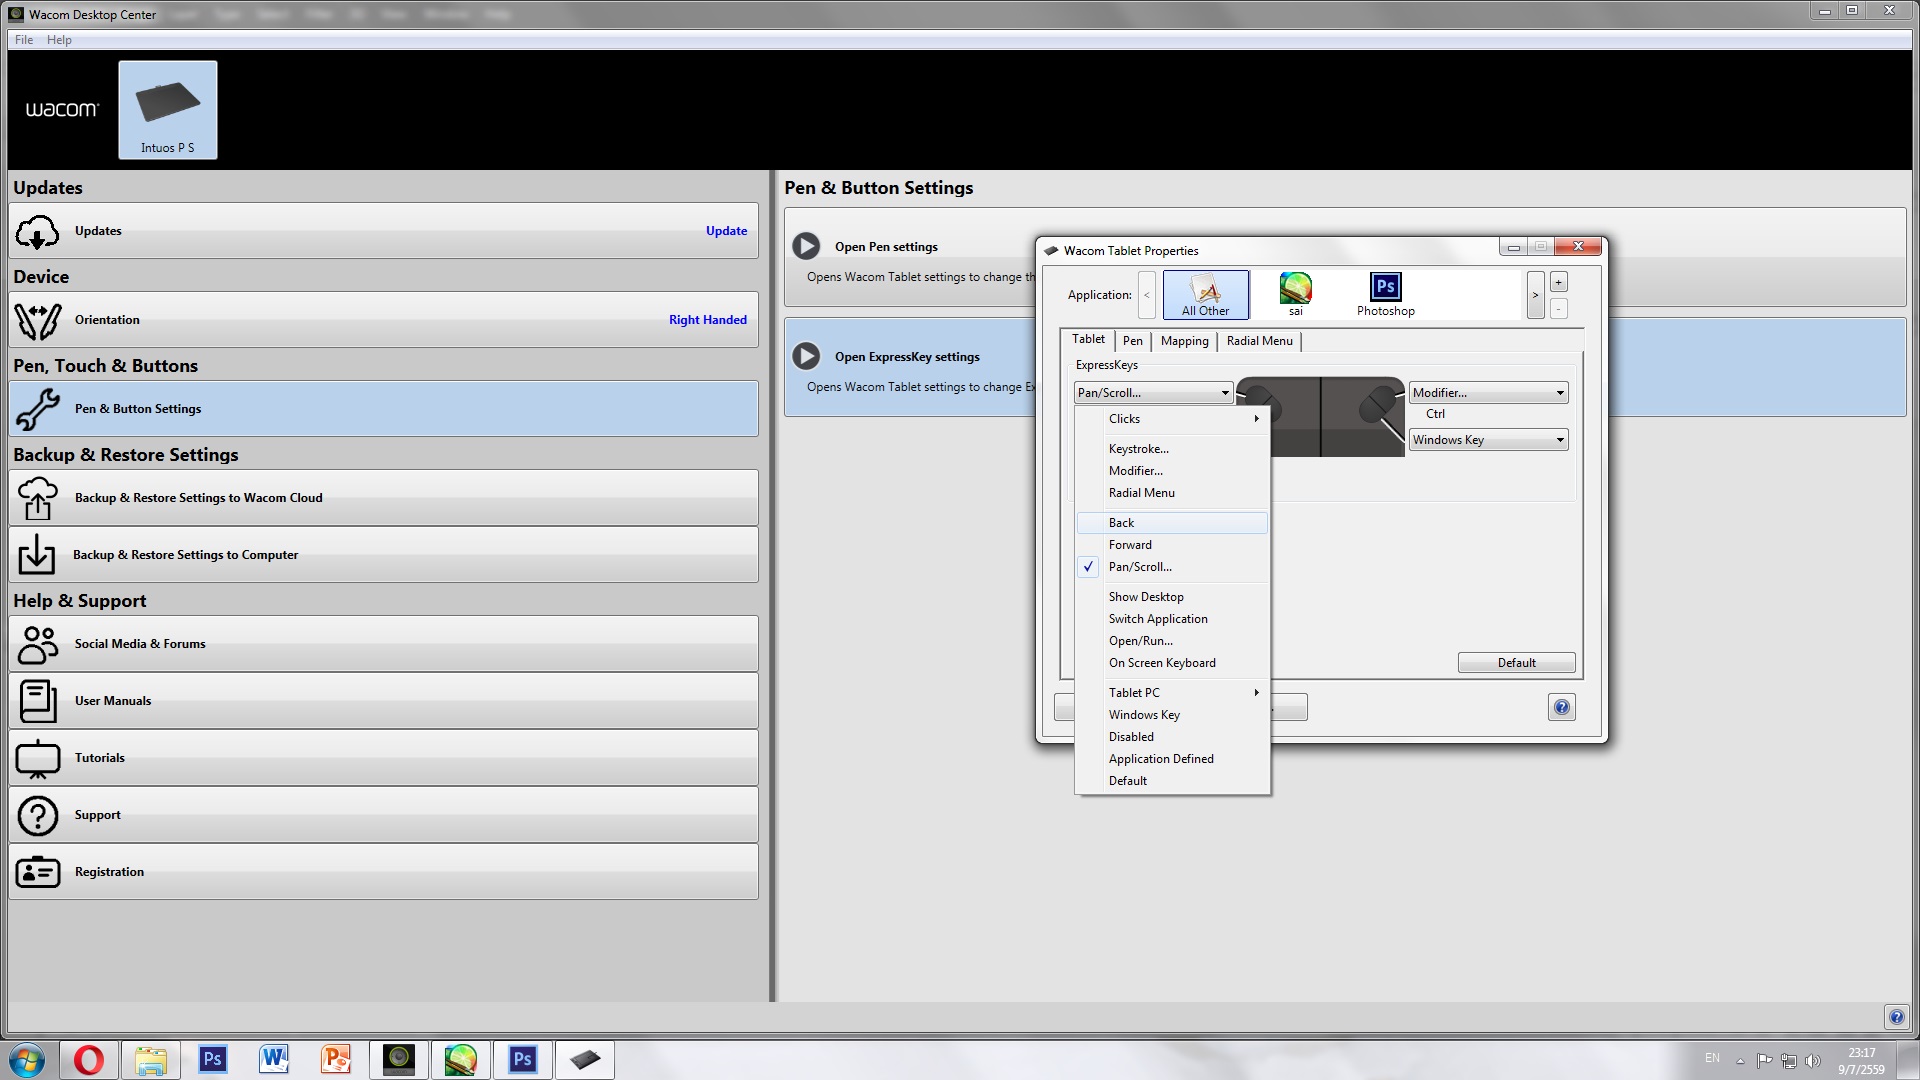Viewport: 1920px width, 1080px height.
Task: Click the Default button in Tablet Properties
Action: tap(1516, 663)
